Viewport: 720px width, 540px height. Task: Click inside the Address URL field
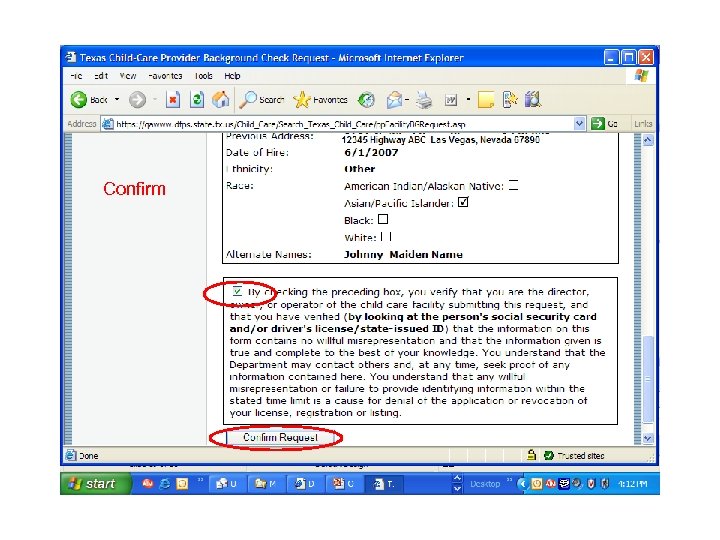pyautogui.click(x=338, y=124)
